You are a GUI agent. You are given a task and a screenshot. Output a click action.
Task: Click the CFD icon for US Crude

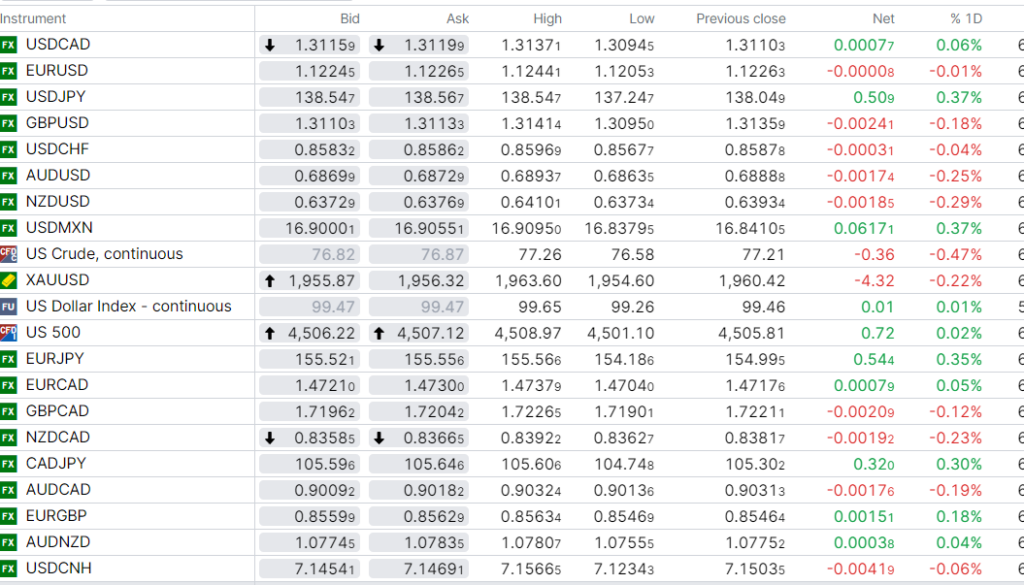(9, 254)
